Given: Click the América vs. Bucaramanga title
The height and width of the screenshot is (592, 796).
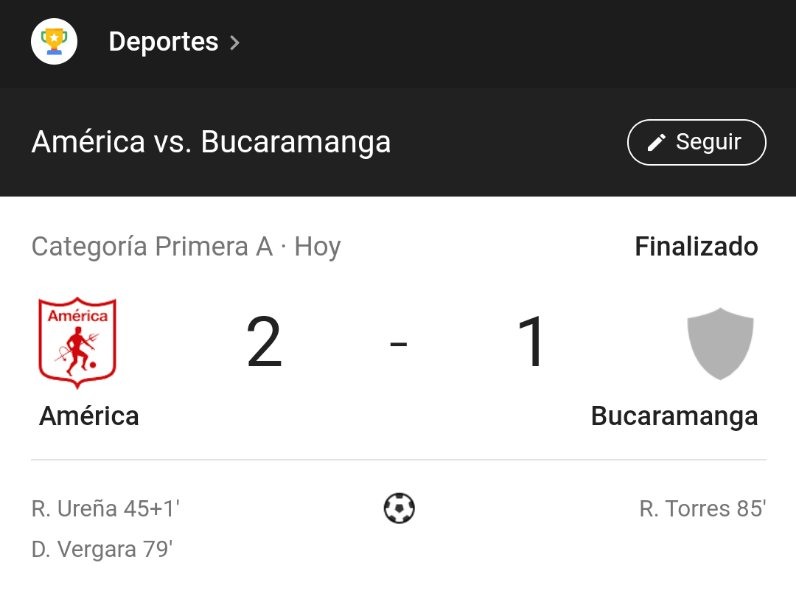Looking at the screenshot, I should click(x=211, y=142).
